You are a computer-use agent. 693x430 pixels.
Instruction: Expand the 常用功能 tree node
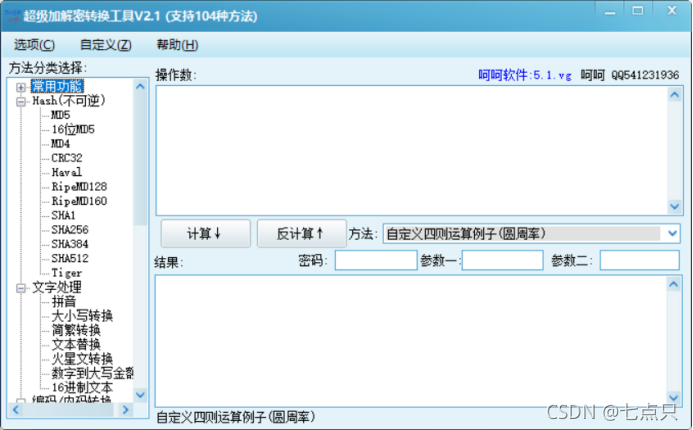point(20,87)
